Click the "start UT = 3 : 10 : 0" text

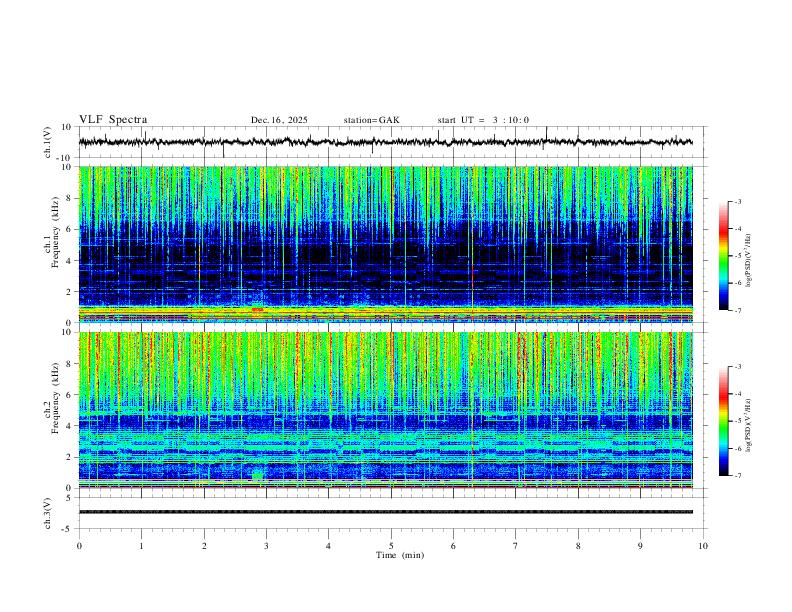[x=483, y=120]
